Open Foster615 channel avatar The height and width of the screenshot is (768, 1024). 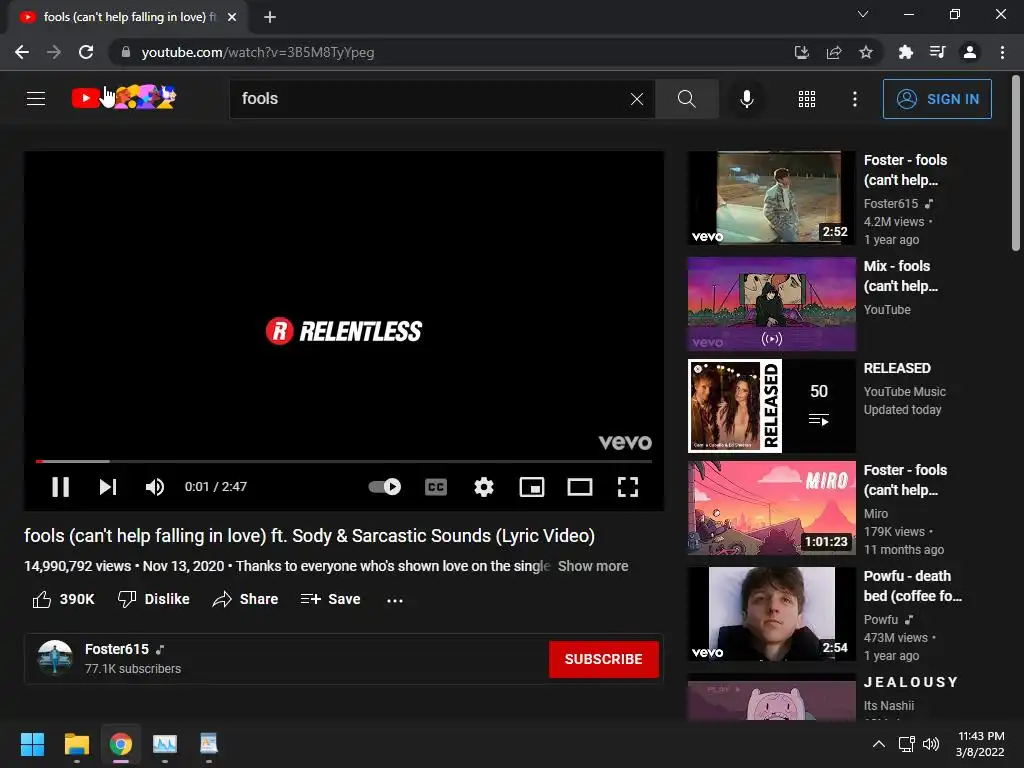tap(55, 658)
